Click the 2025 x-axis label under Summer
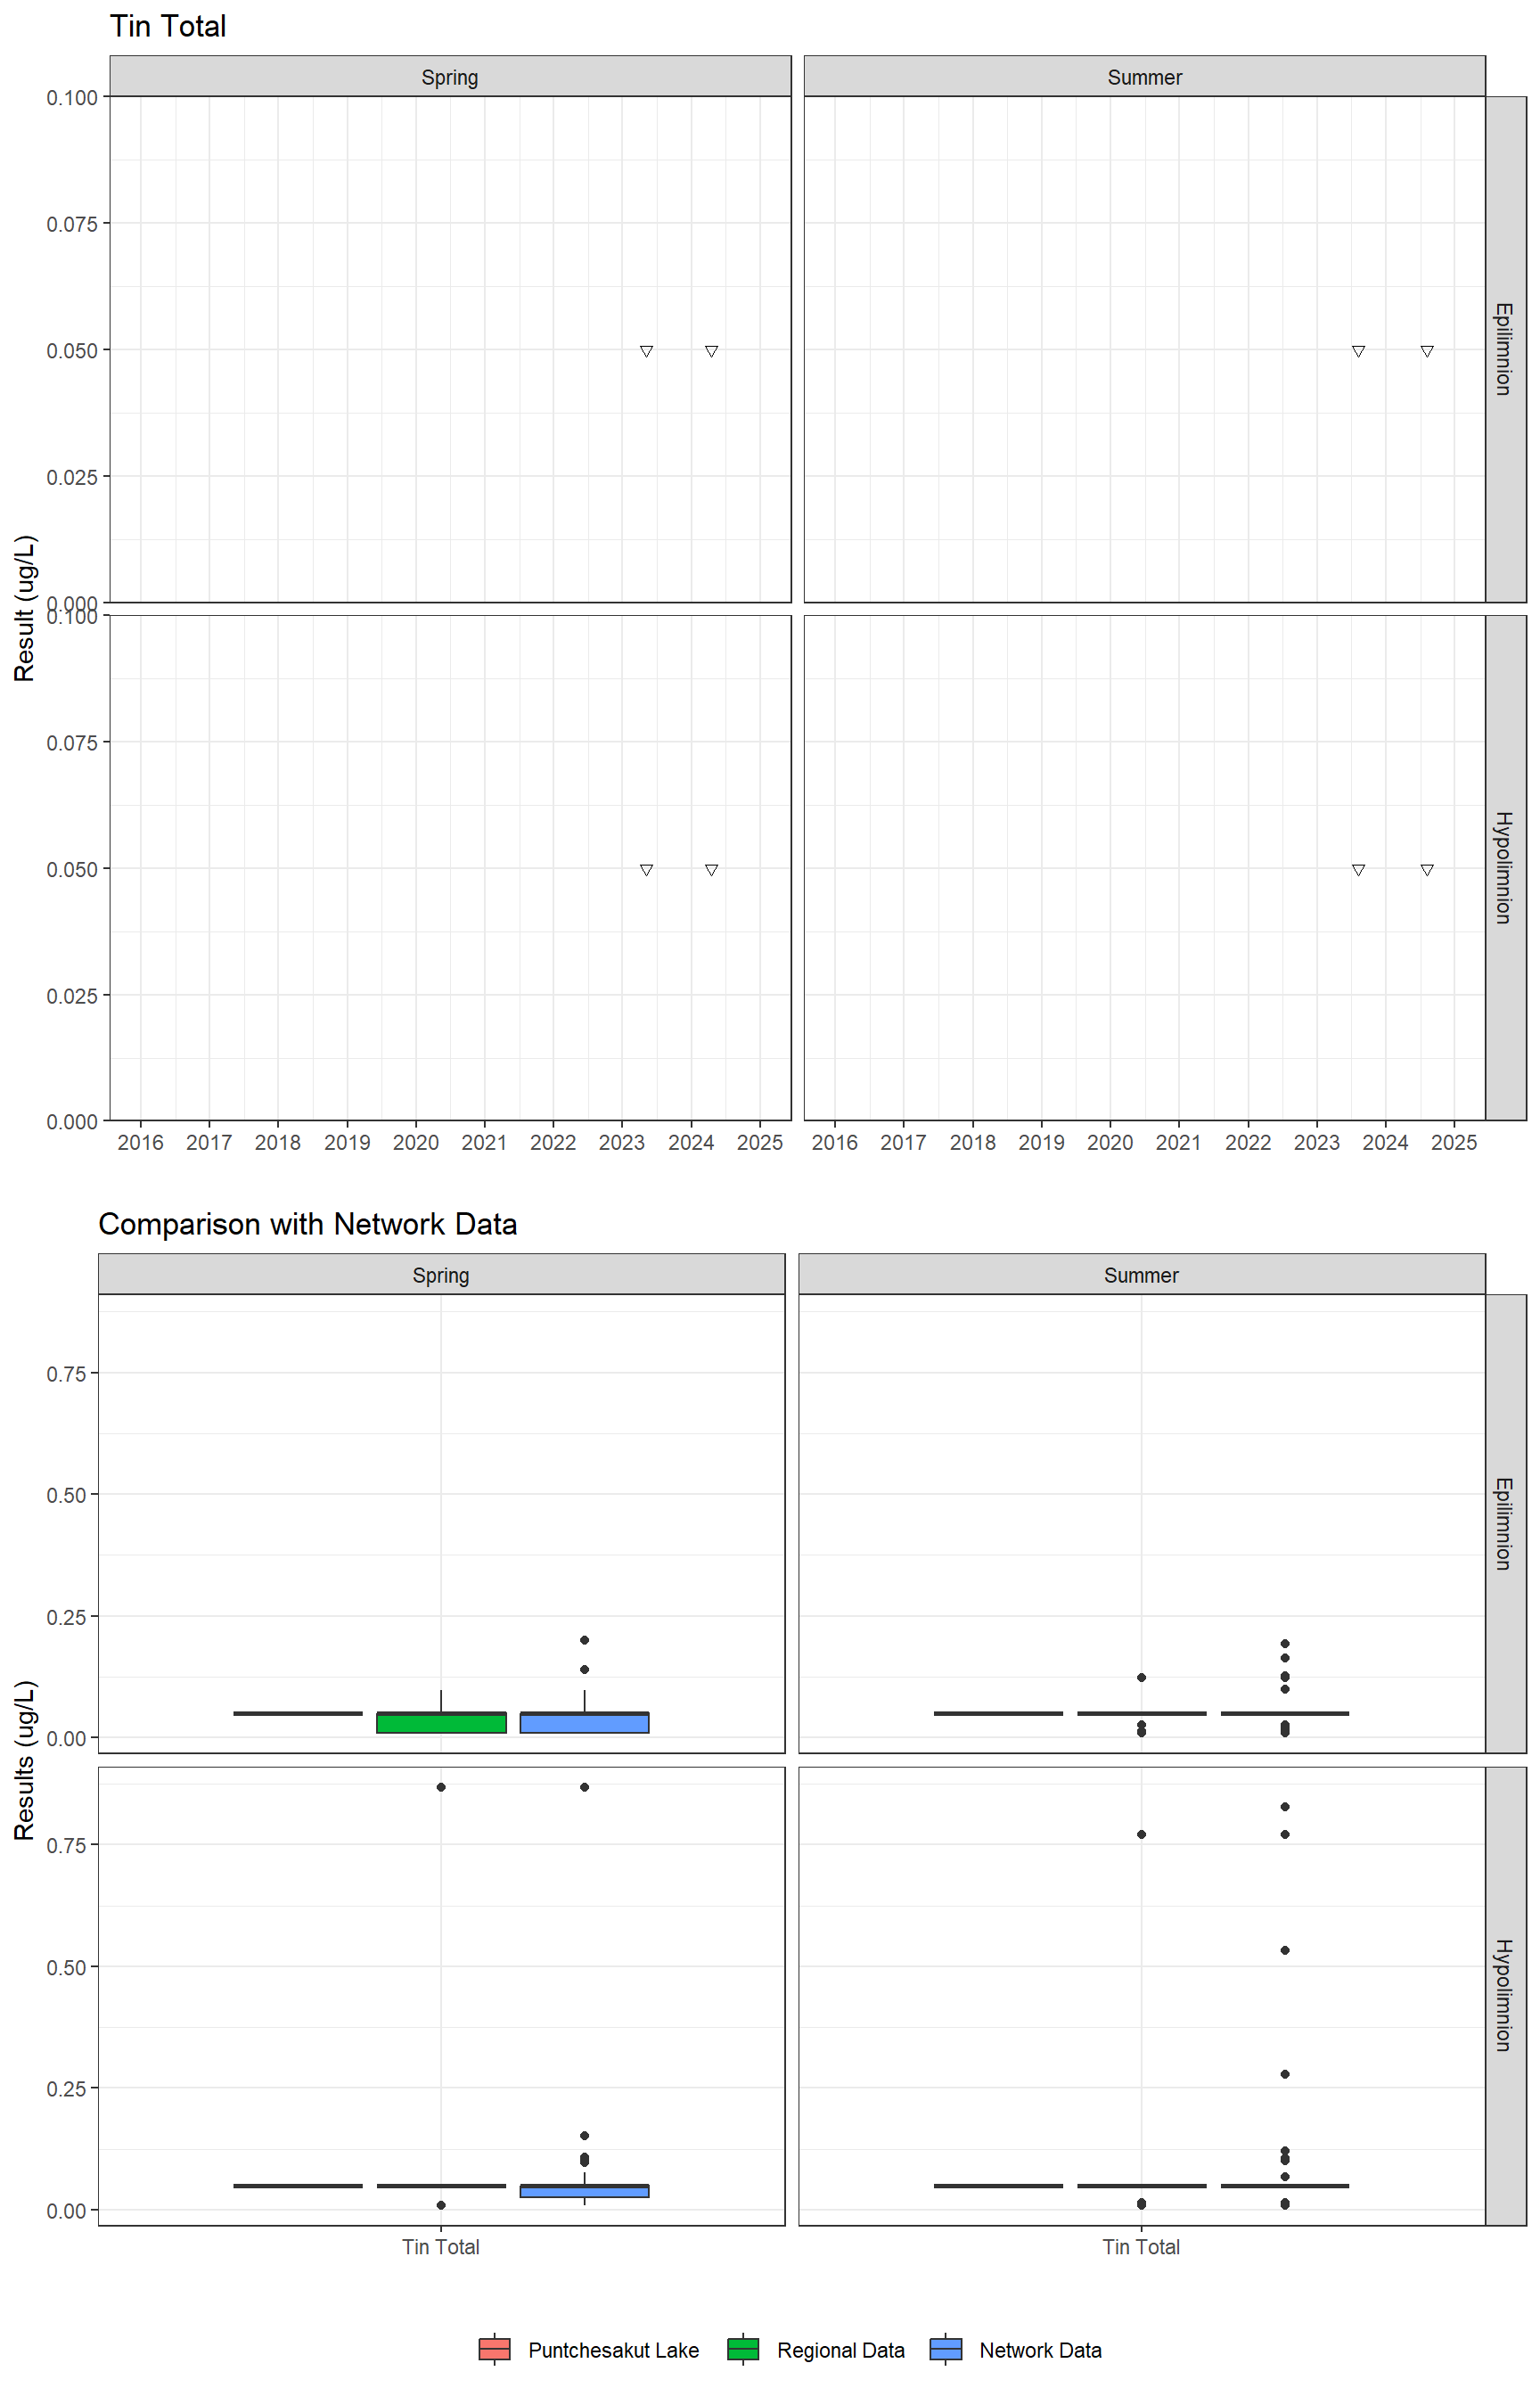The height and width of the screenshot is (2396, 1540). click(1454, 1142)
